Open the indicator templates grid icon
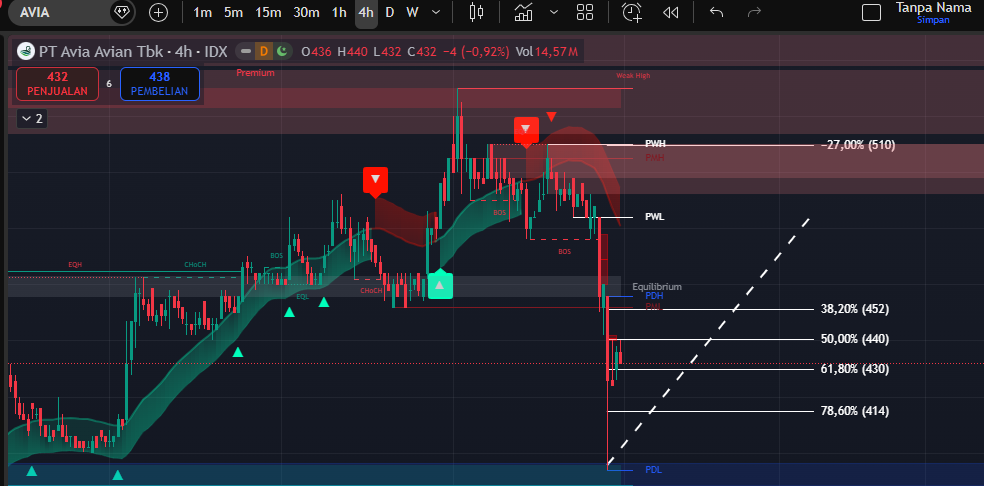 (x=585, y=12)
